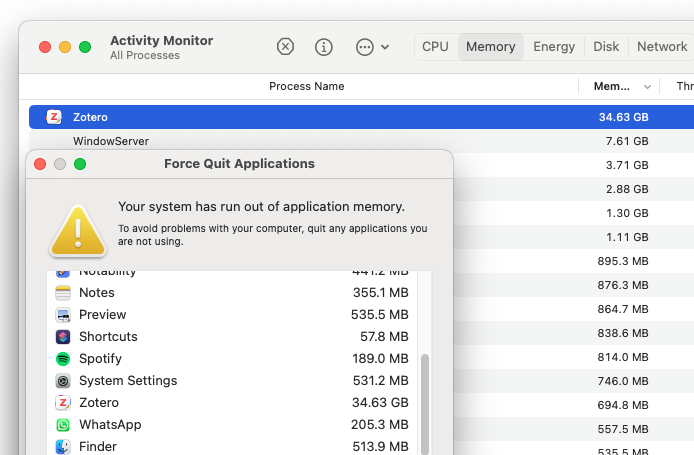The width and height of the screenshot is (694, 455).
Task: Select System Settings in Force Quit list
Action: click(232, 381)
